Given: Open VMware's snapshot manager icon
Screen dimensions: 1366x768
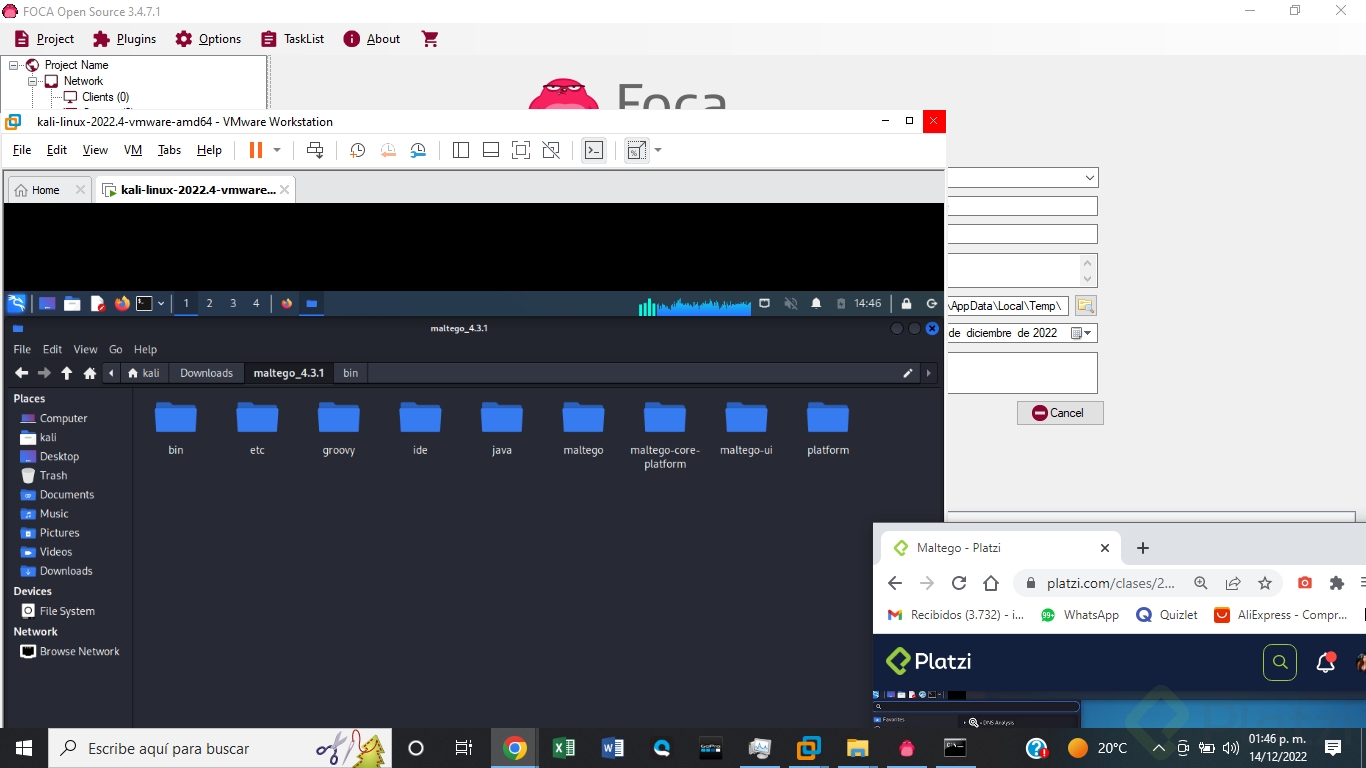Looking at the screenshot, I should coord(418,150).
